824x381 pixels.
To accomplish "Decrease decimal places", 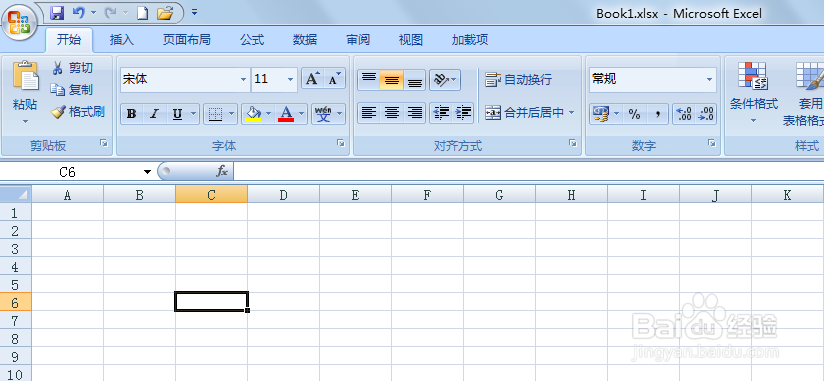I will click(706, 114).
